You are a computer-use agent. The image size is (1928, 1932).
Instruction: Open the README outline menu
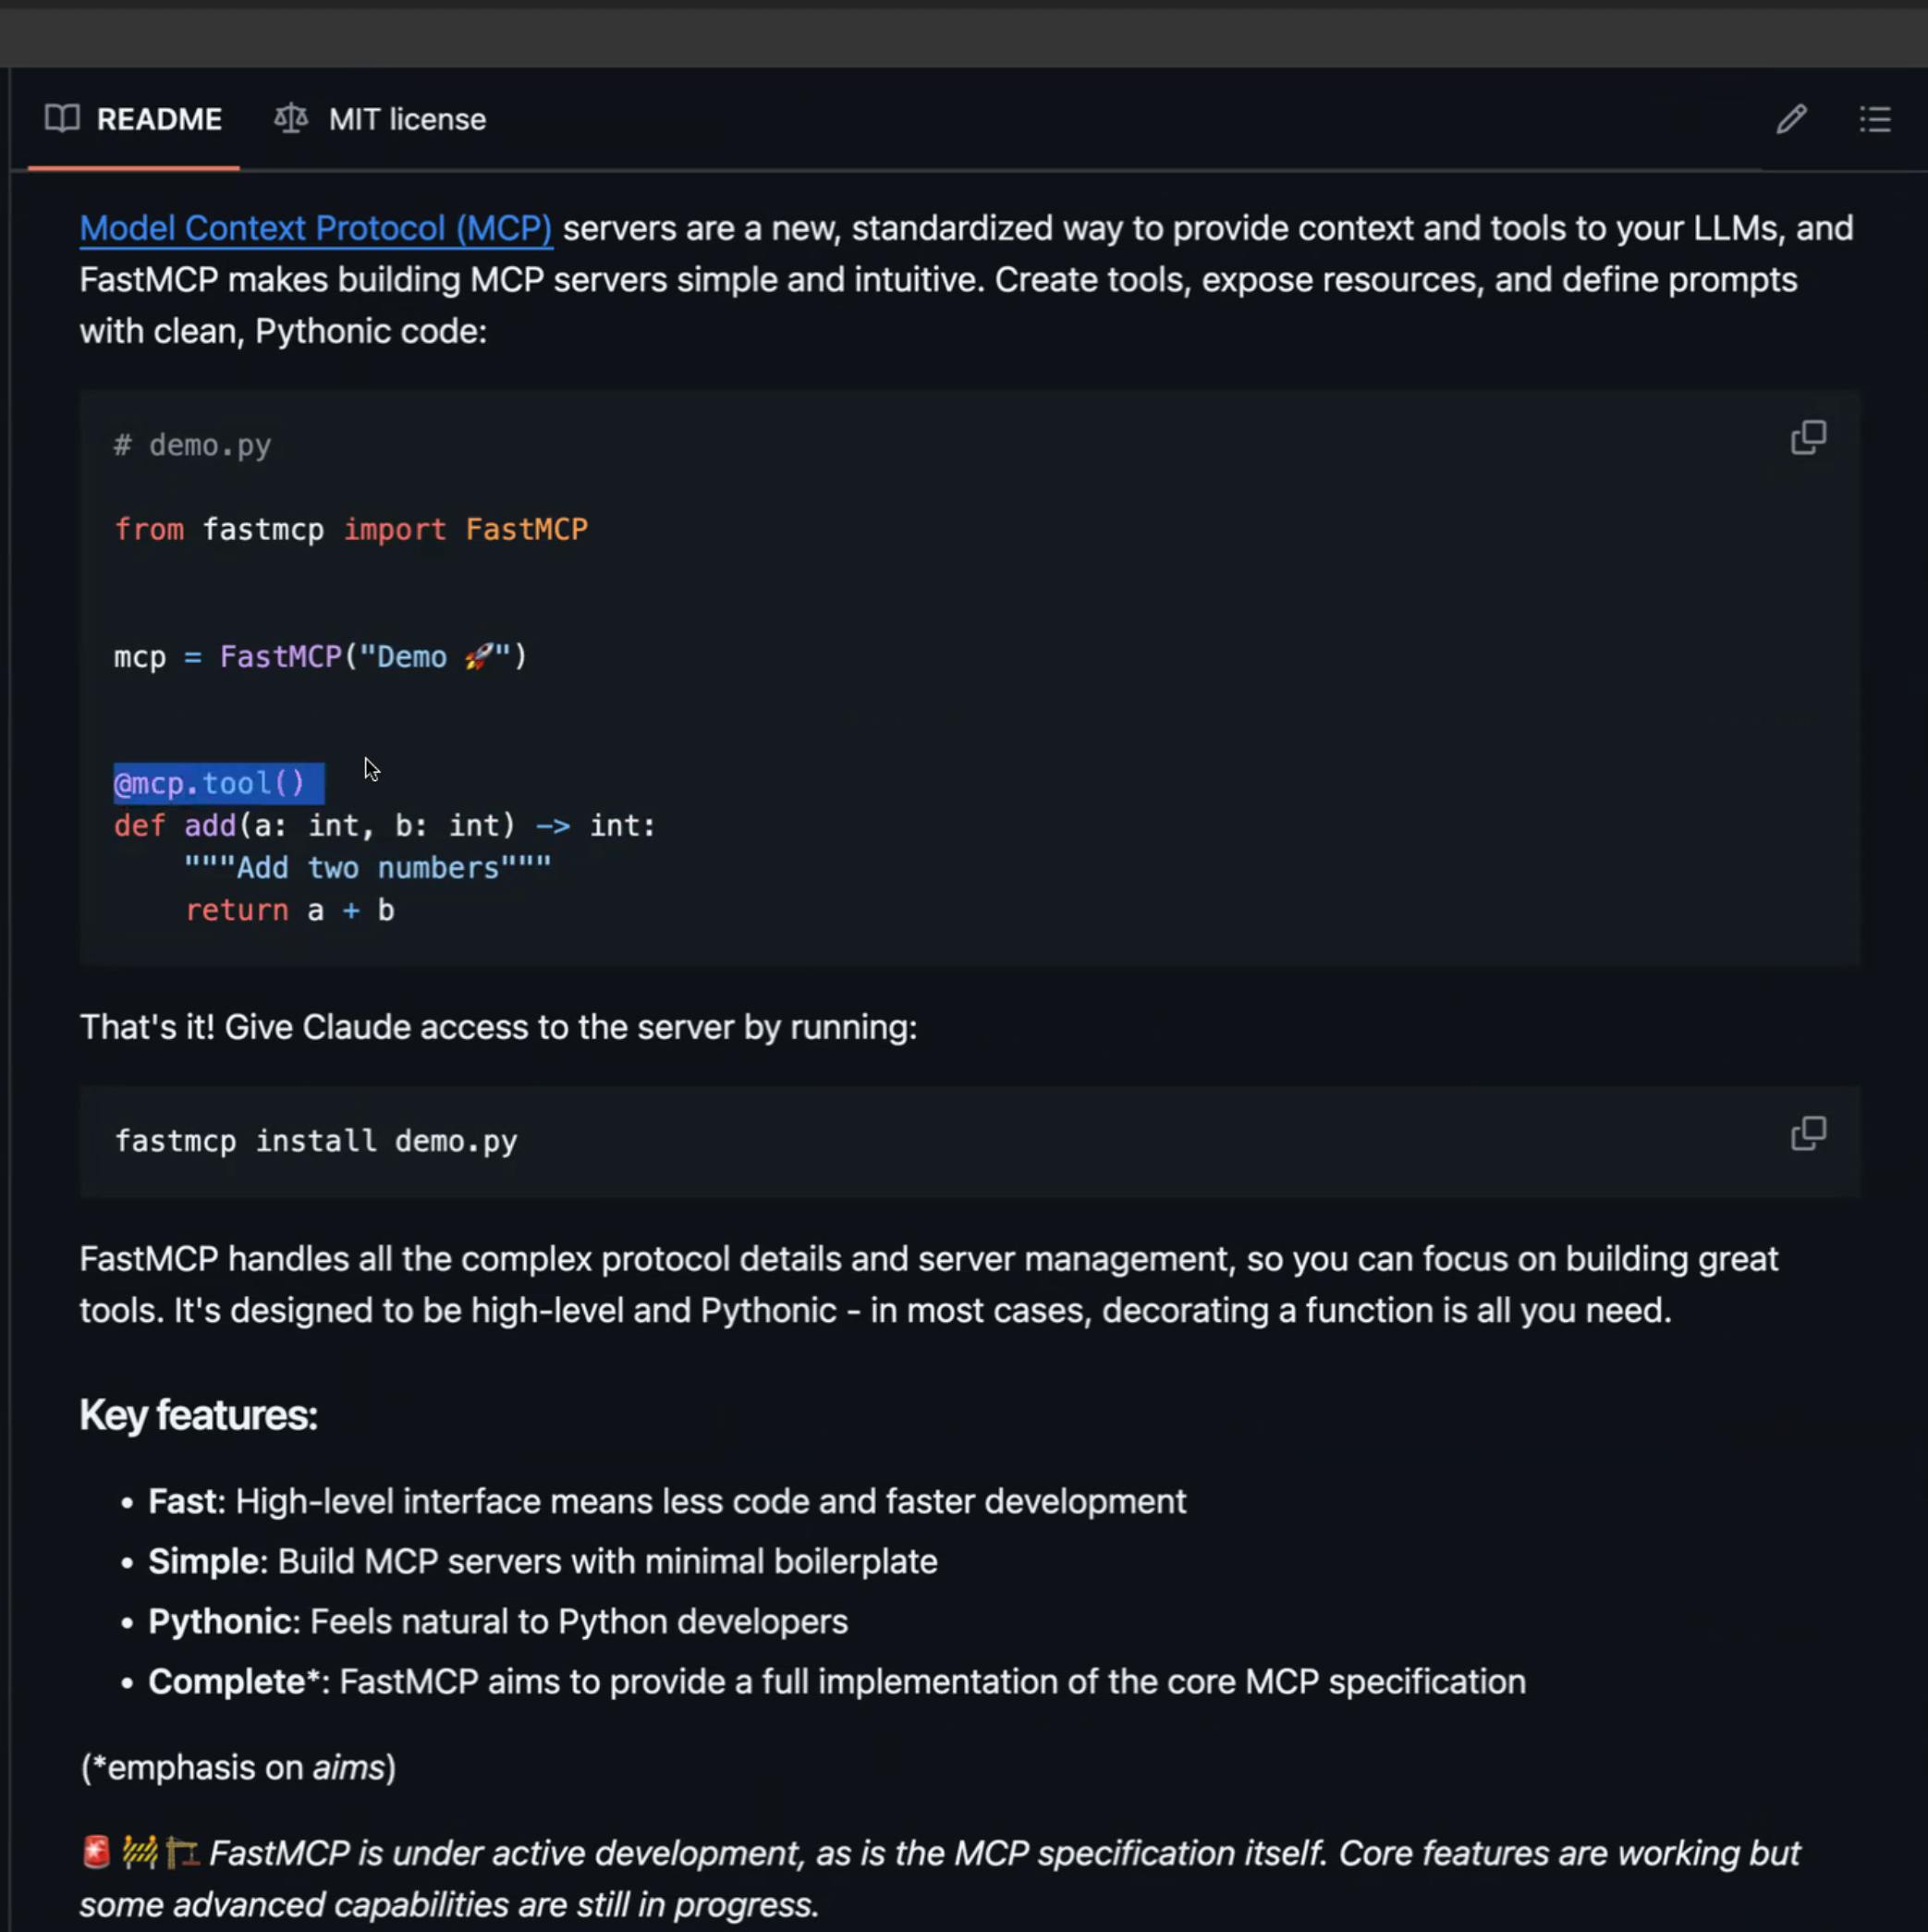[1874, 120]
